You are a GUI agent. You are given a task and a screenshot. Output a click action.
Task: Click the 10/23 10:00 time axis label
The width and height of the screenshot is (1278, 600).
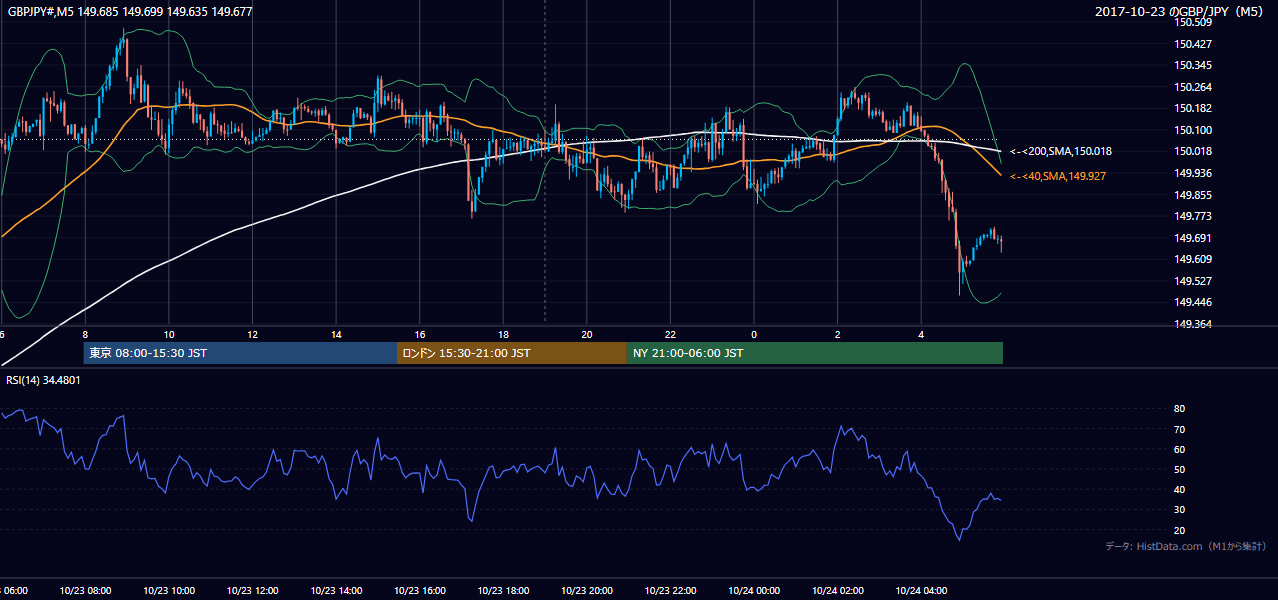[x=169, y=591]
